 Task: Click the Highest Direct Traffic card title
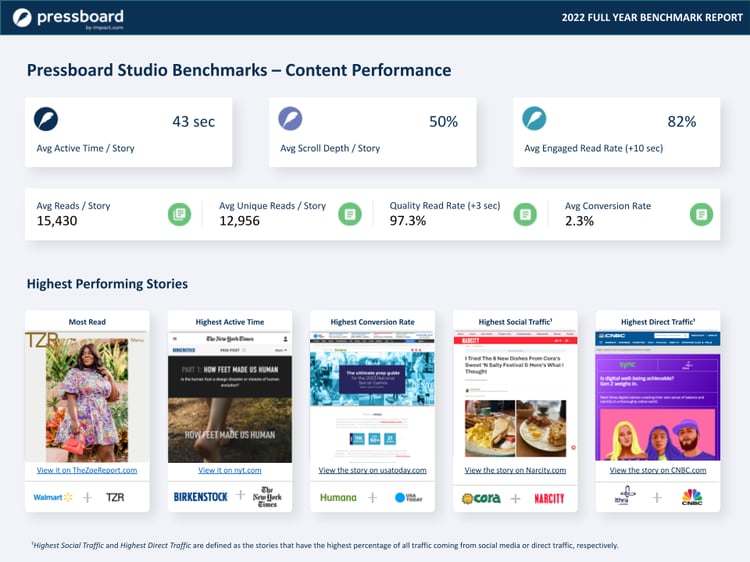coord(658,322)
